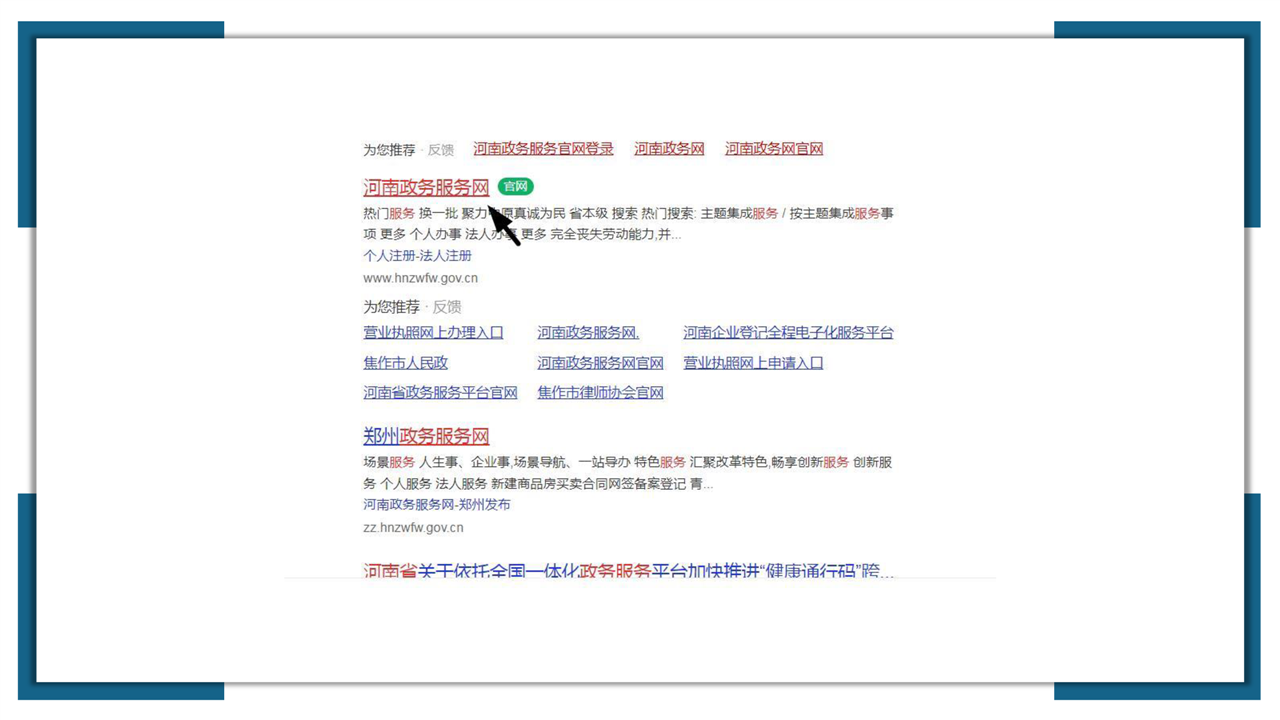
Task: Select 河南企业登记全程电子化服务平台 link
Action: (788, 333)
